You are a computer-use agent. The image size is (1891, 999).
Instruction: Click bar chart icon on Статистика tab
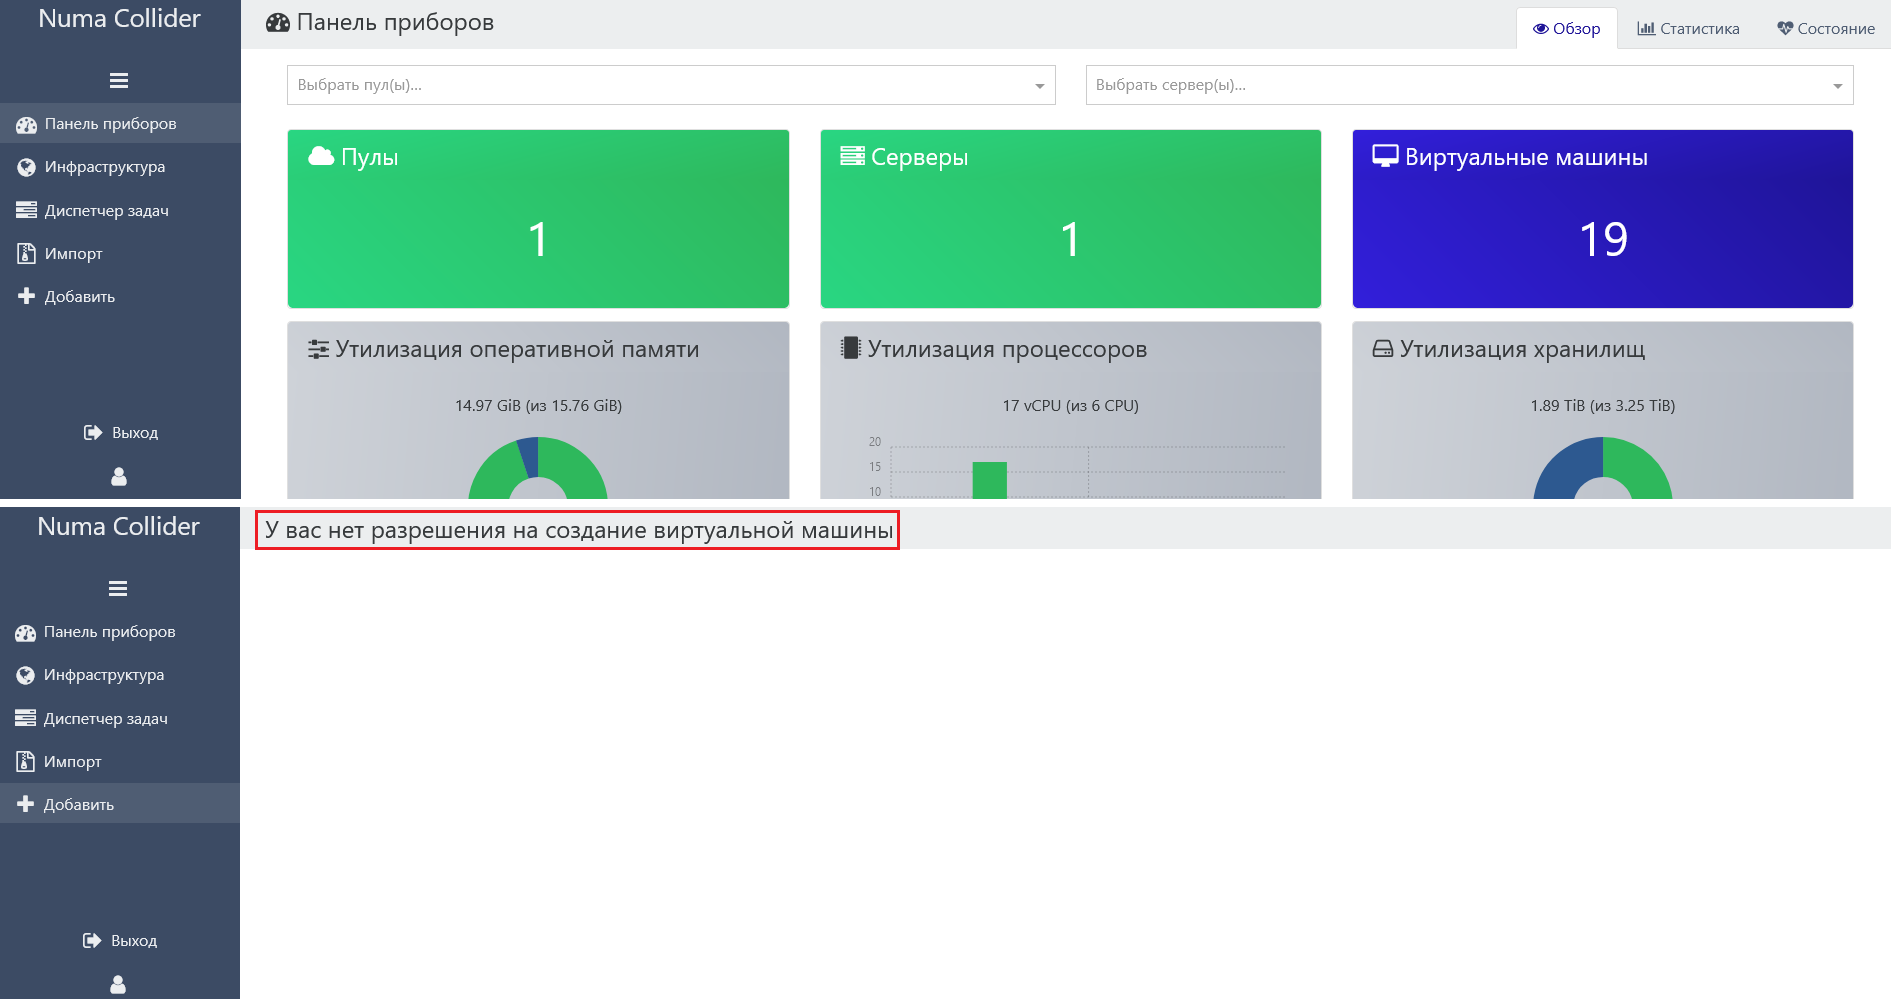click(x=1646, y=28)
